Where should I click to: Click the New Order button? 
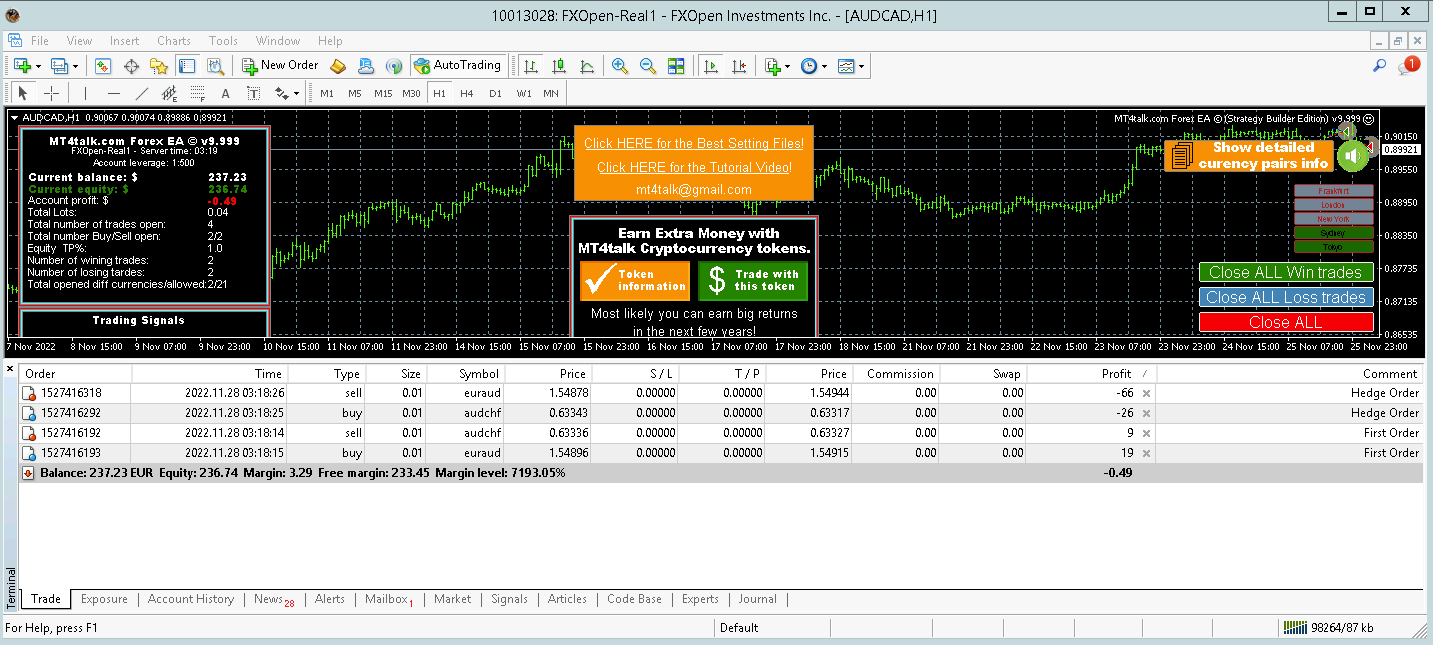(x=280, y=66)
